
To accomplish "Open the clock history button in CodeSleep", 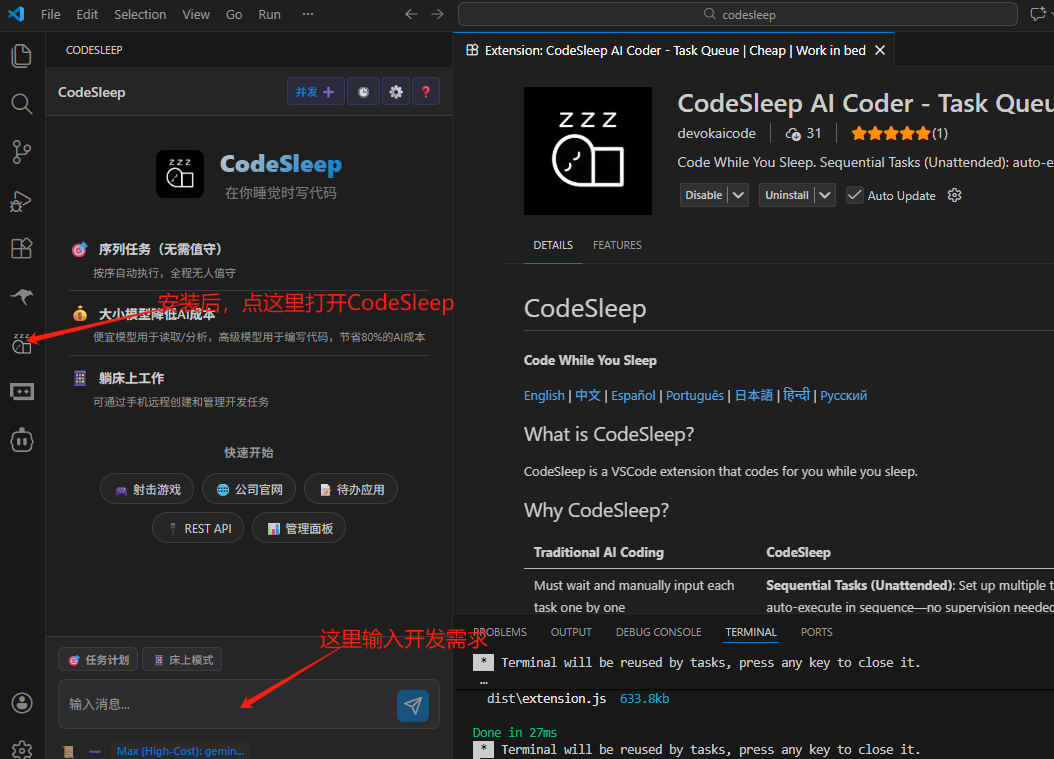I will (x=363, y=92).
